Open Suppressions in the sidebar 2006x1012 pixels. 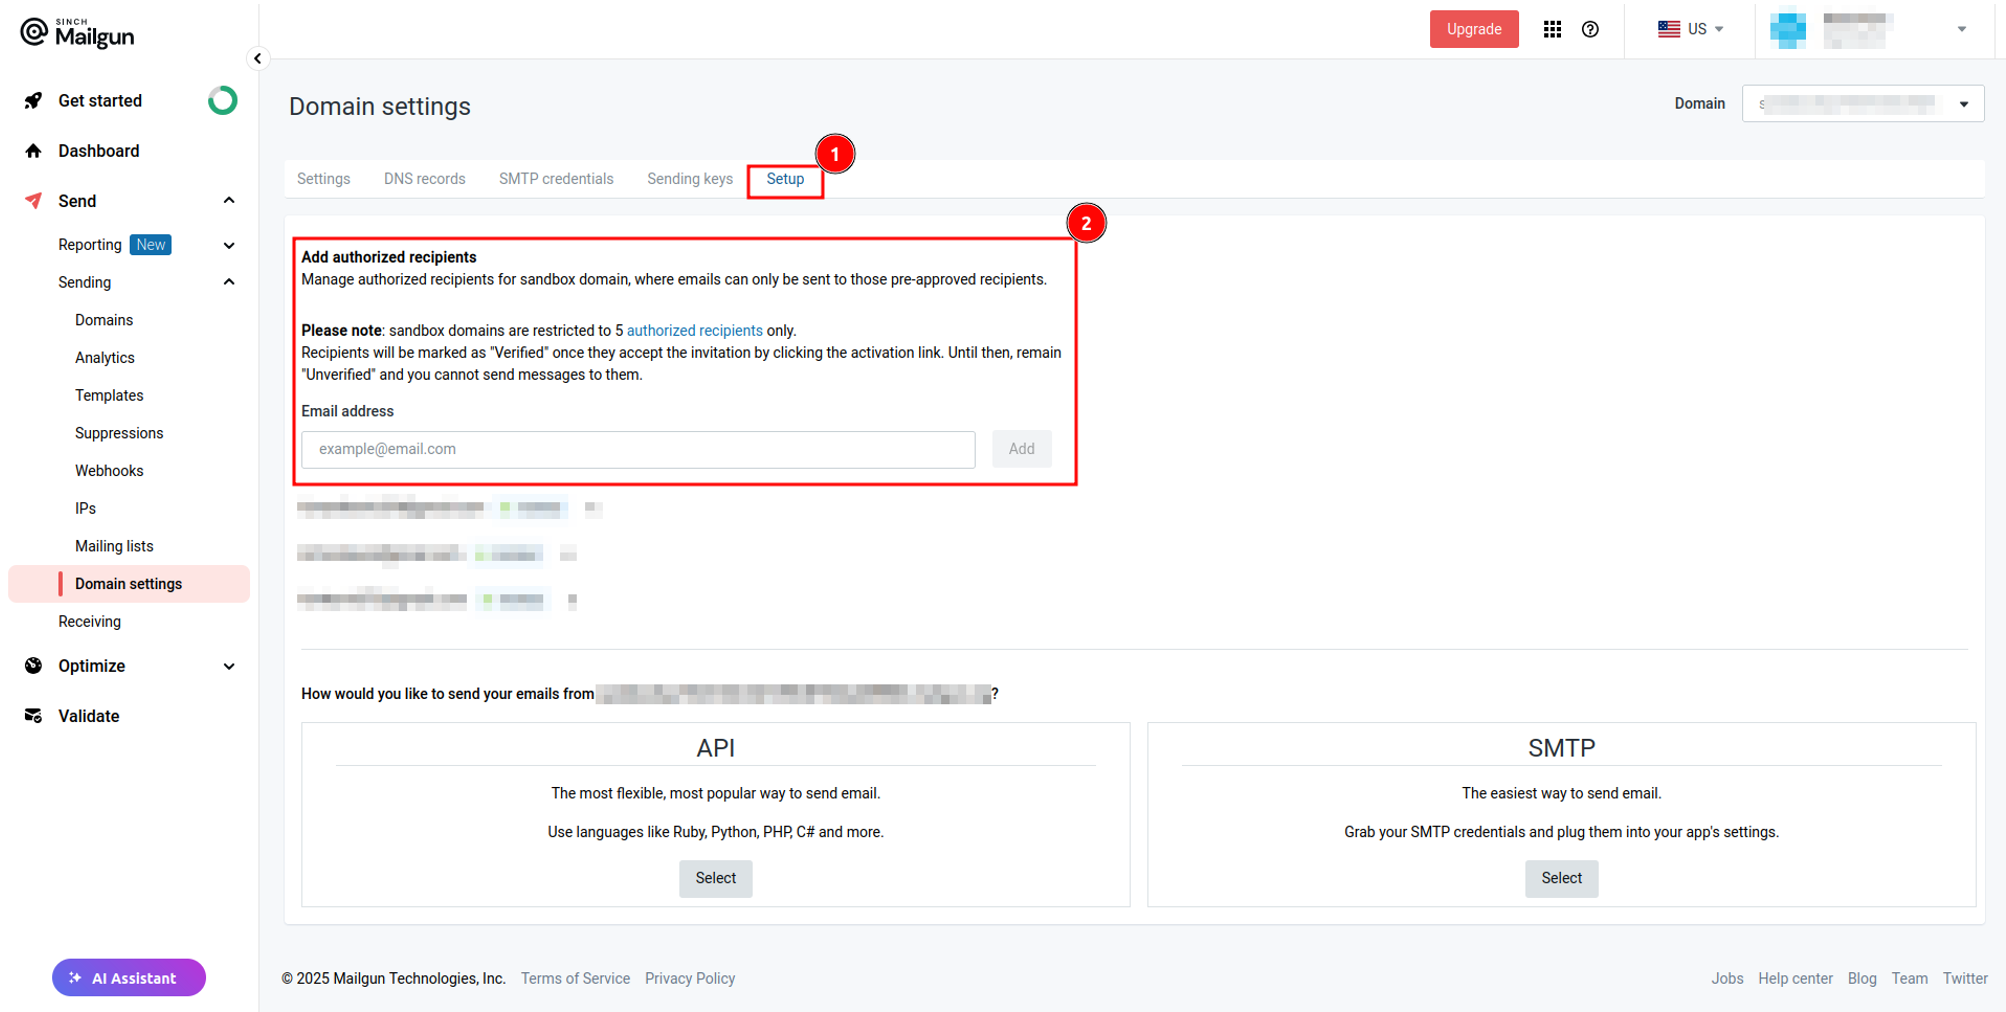point(119,433)
